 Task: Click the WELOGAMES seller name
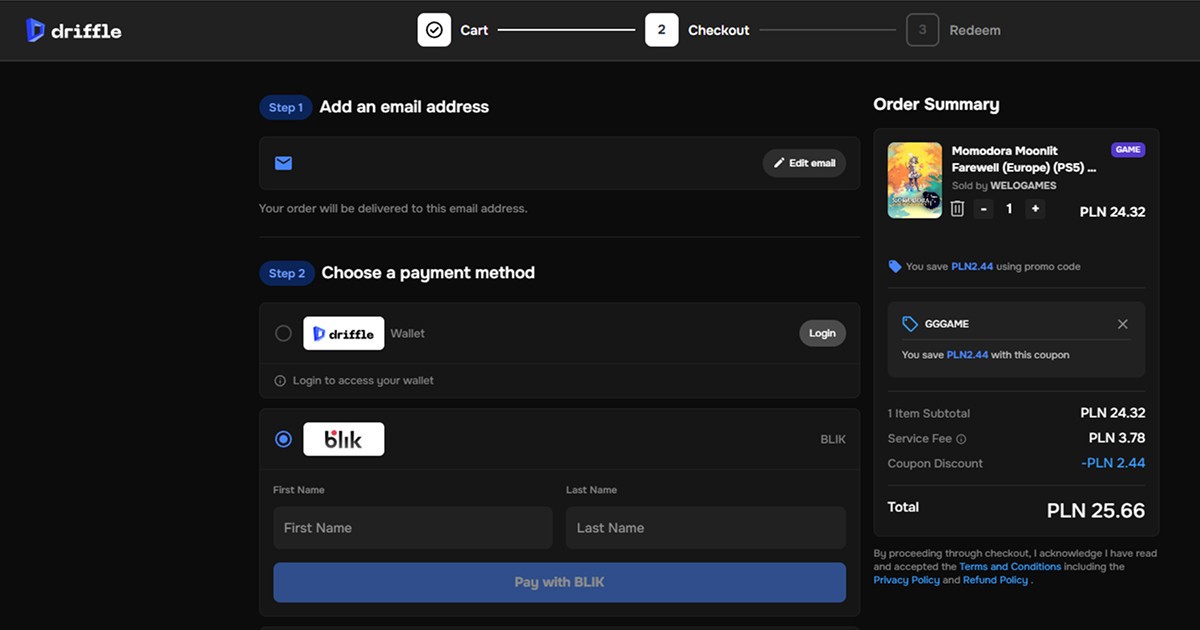[1023, 186]
